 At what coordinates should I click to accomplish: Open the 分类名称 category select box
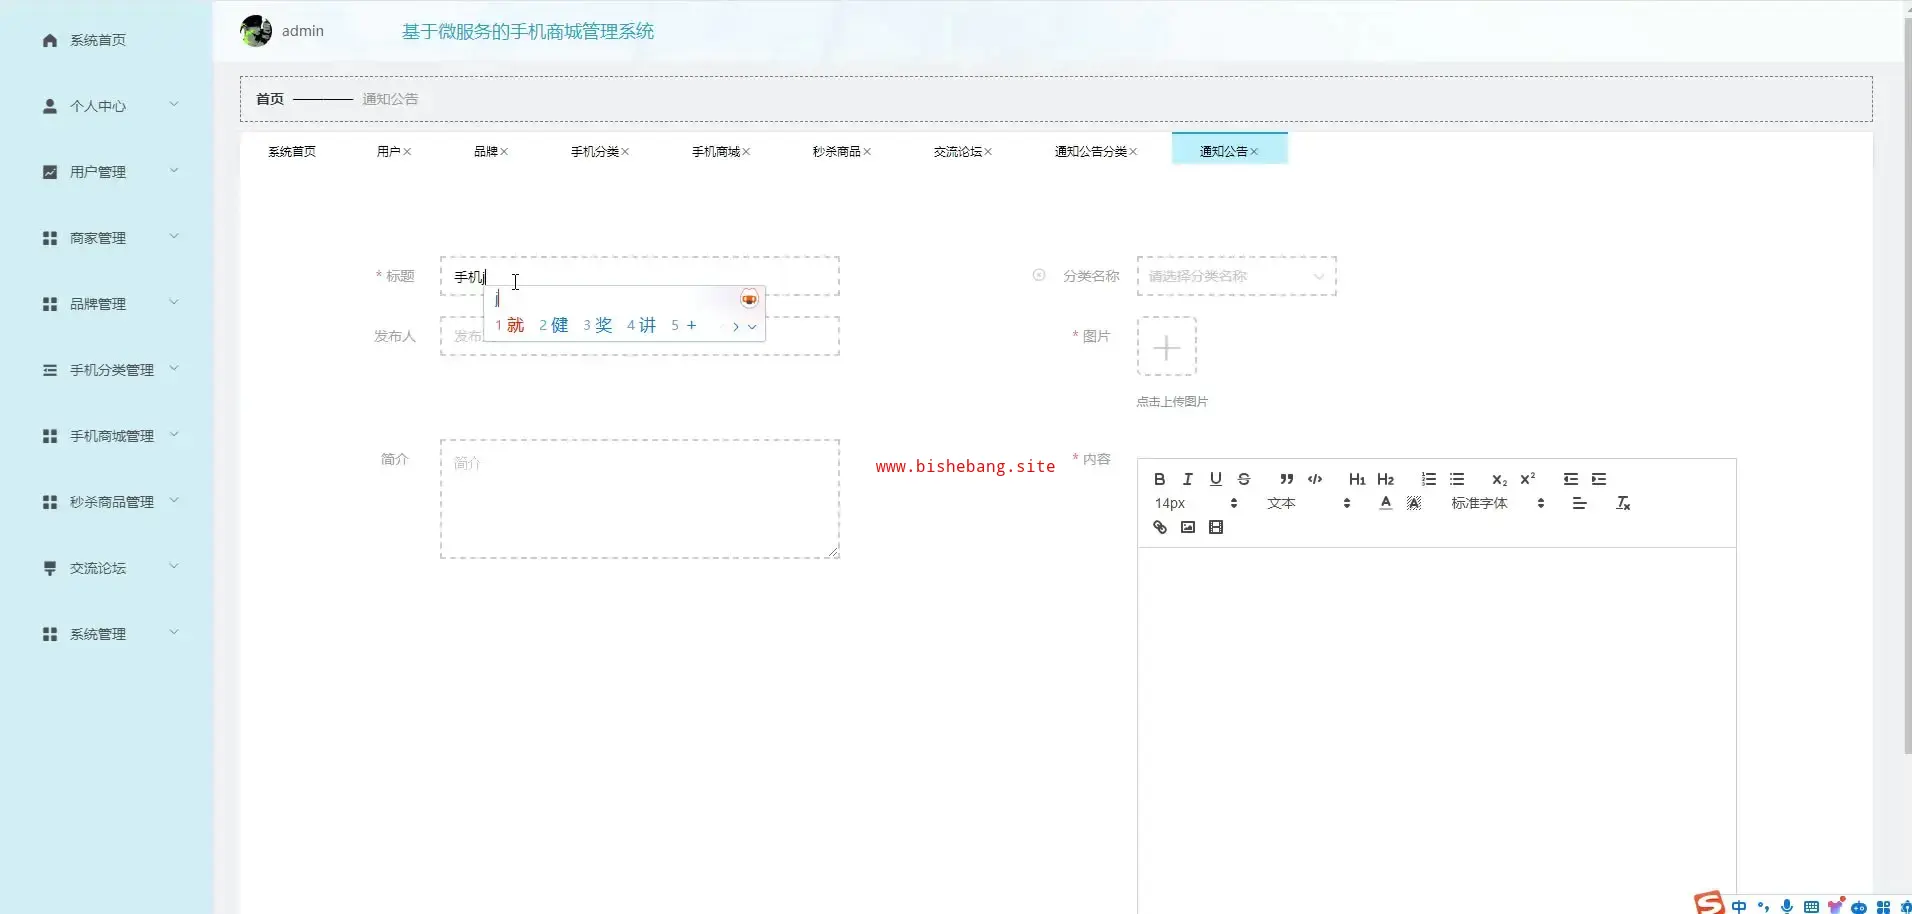click(1236, 276)
